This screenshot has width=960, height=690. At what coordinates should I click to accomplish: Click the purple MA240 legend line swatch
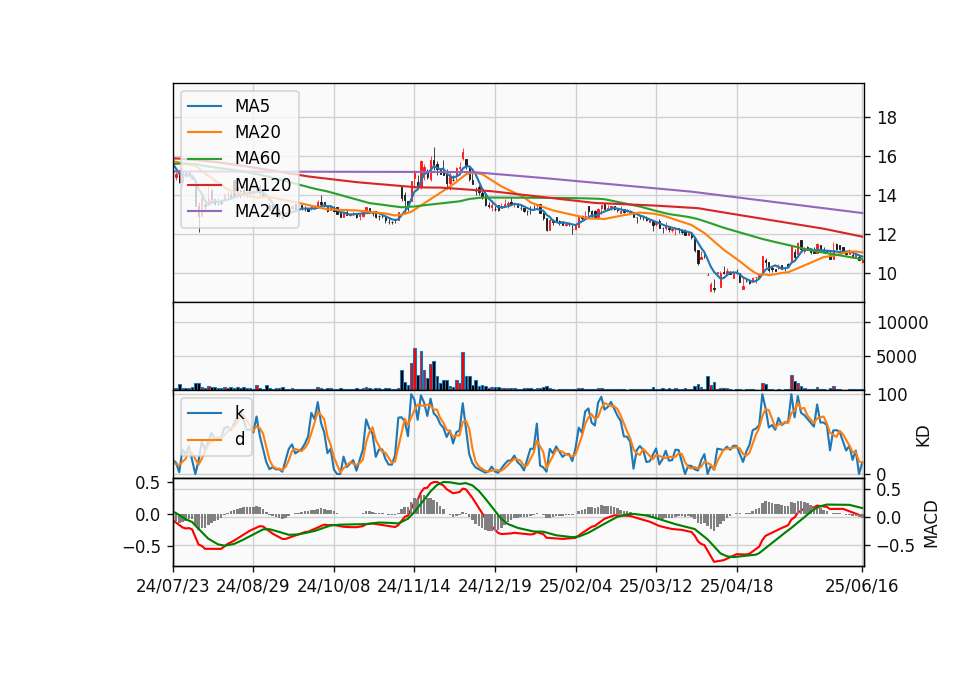point(204,211)
